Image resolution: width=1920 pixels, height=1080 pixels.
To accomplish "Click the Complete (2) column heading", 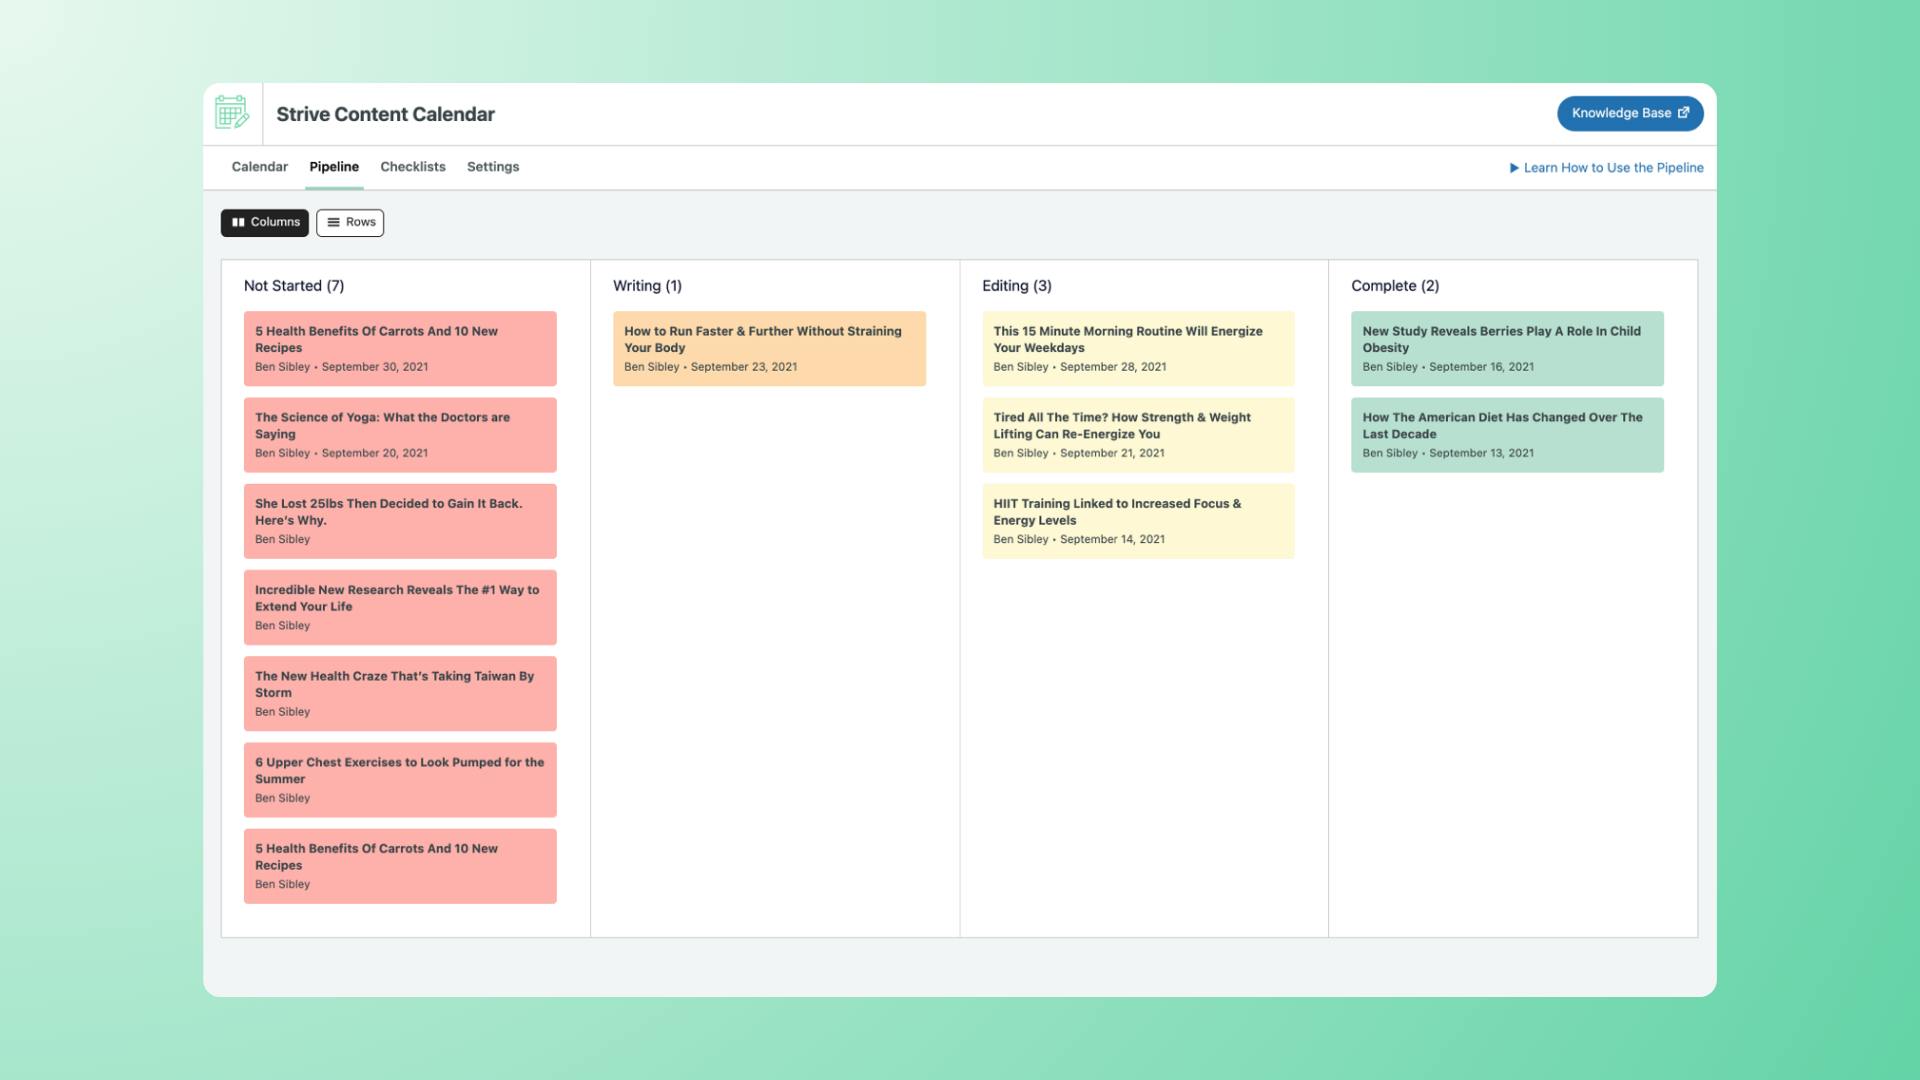I will point(1395,286).
